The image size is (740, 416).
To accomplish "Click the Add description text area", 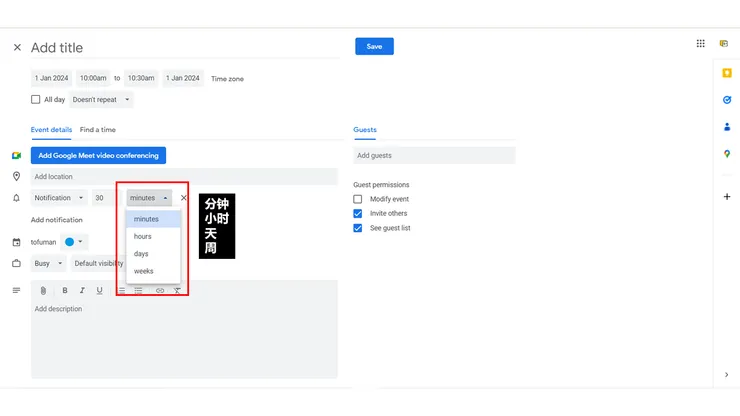I will [184, 340].
